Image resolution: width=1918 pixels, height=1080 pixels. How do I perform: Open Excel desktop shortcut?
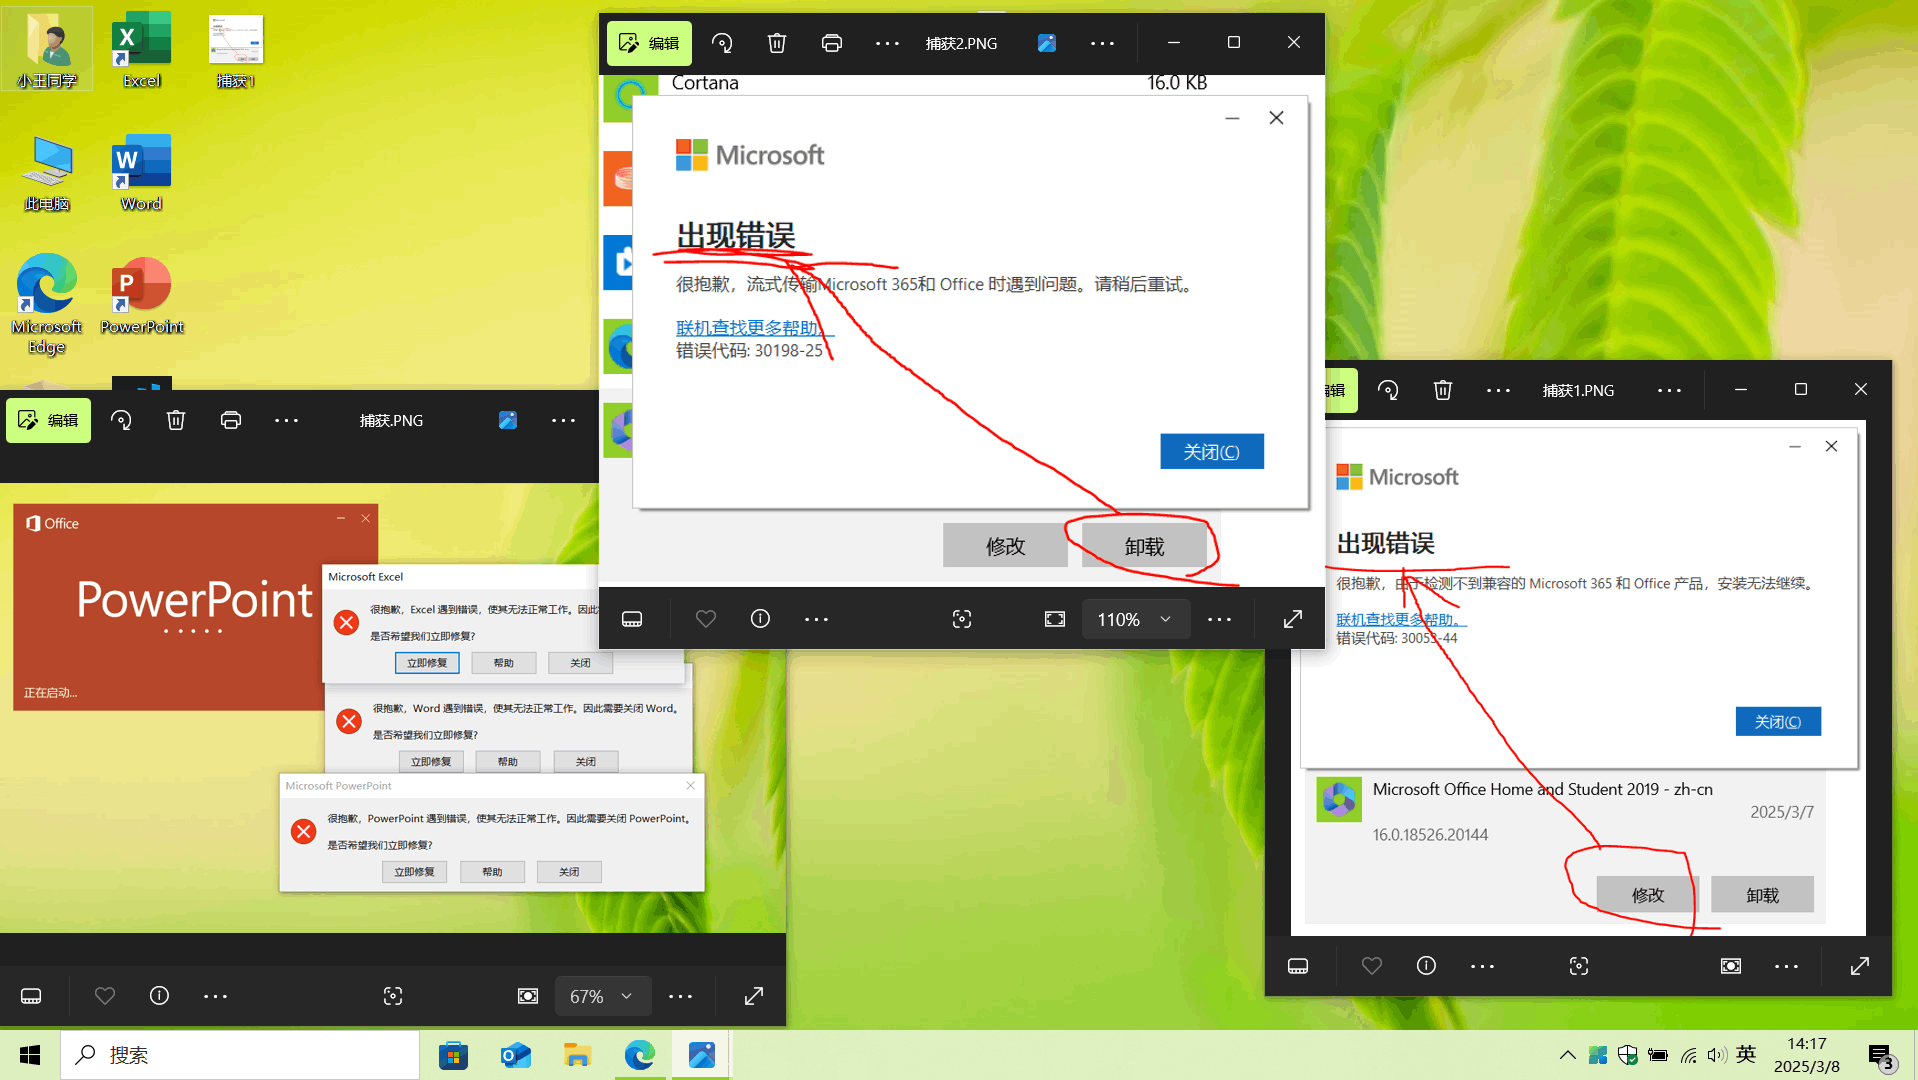(141, 50)
